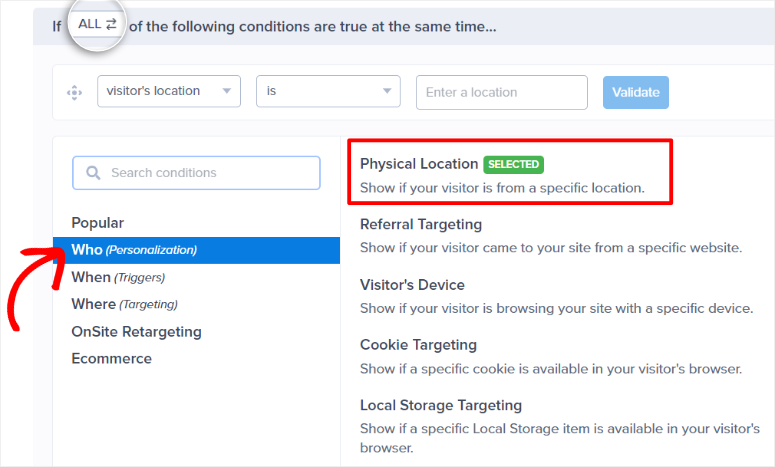Focus the Enter a location field

click(502, 92)
